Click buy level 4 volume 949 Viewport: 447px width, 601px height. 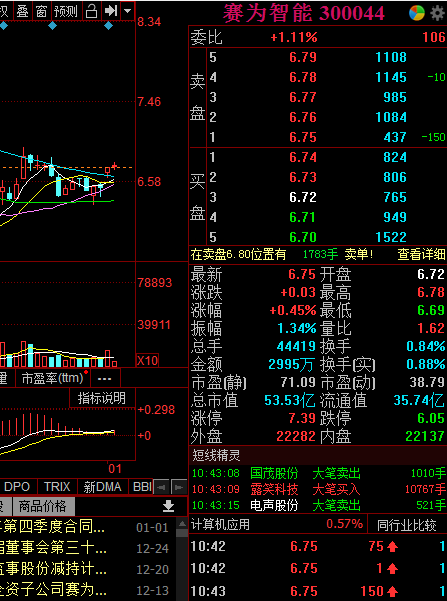[x=394, y=217]
